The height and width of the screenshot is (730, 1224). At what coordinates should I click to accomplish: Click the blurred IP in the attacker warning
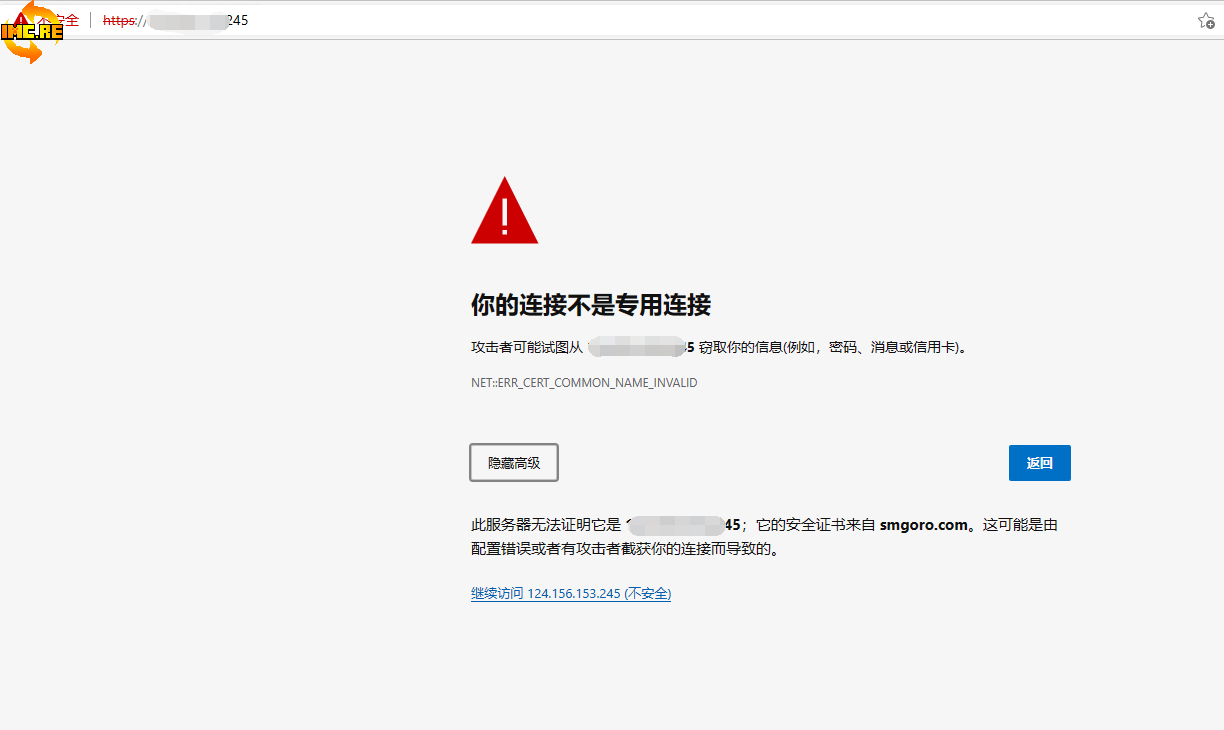(636, 348)
